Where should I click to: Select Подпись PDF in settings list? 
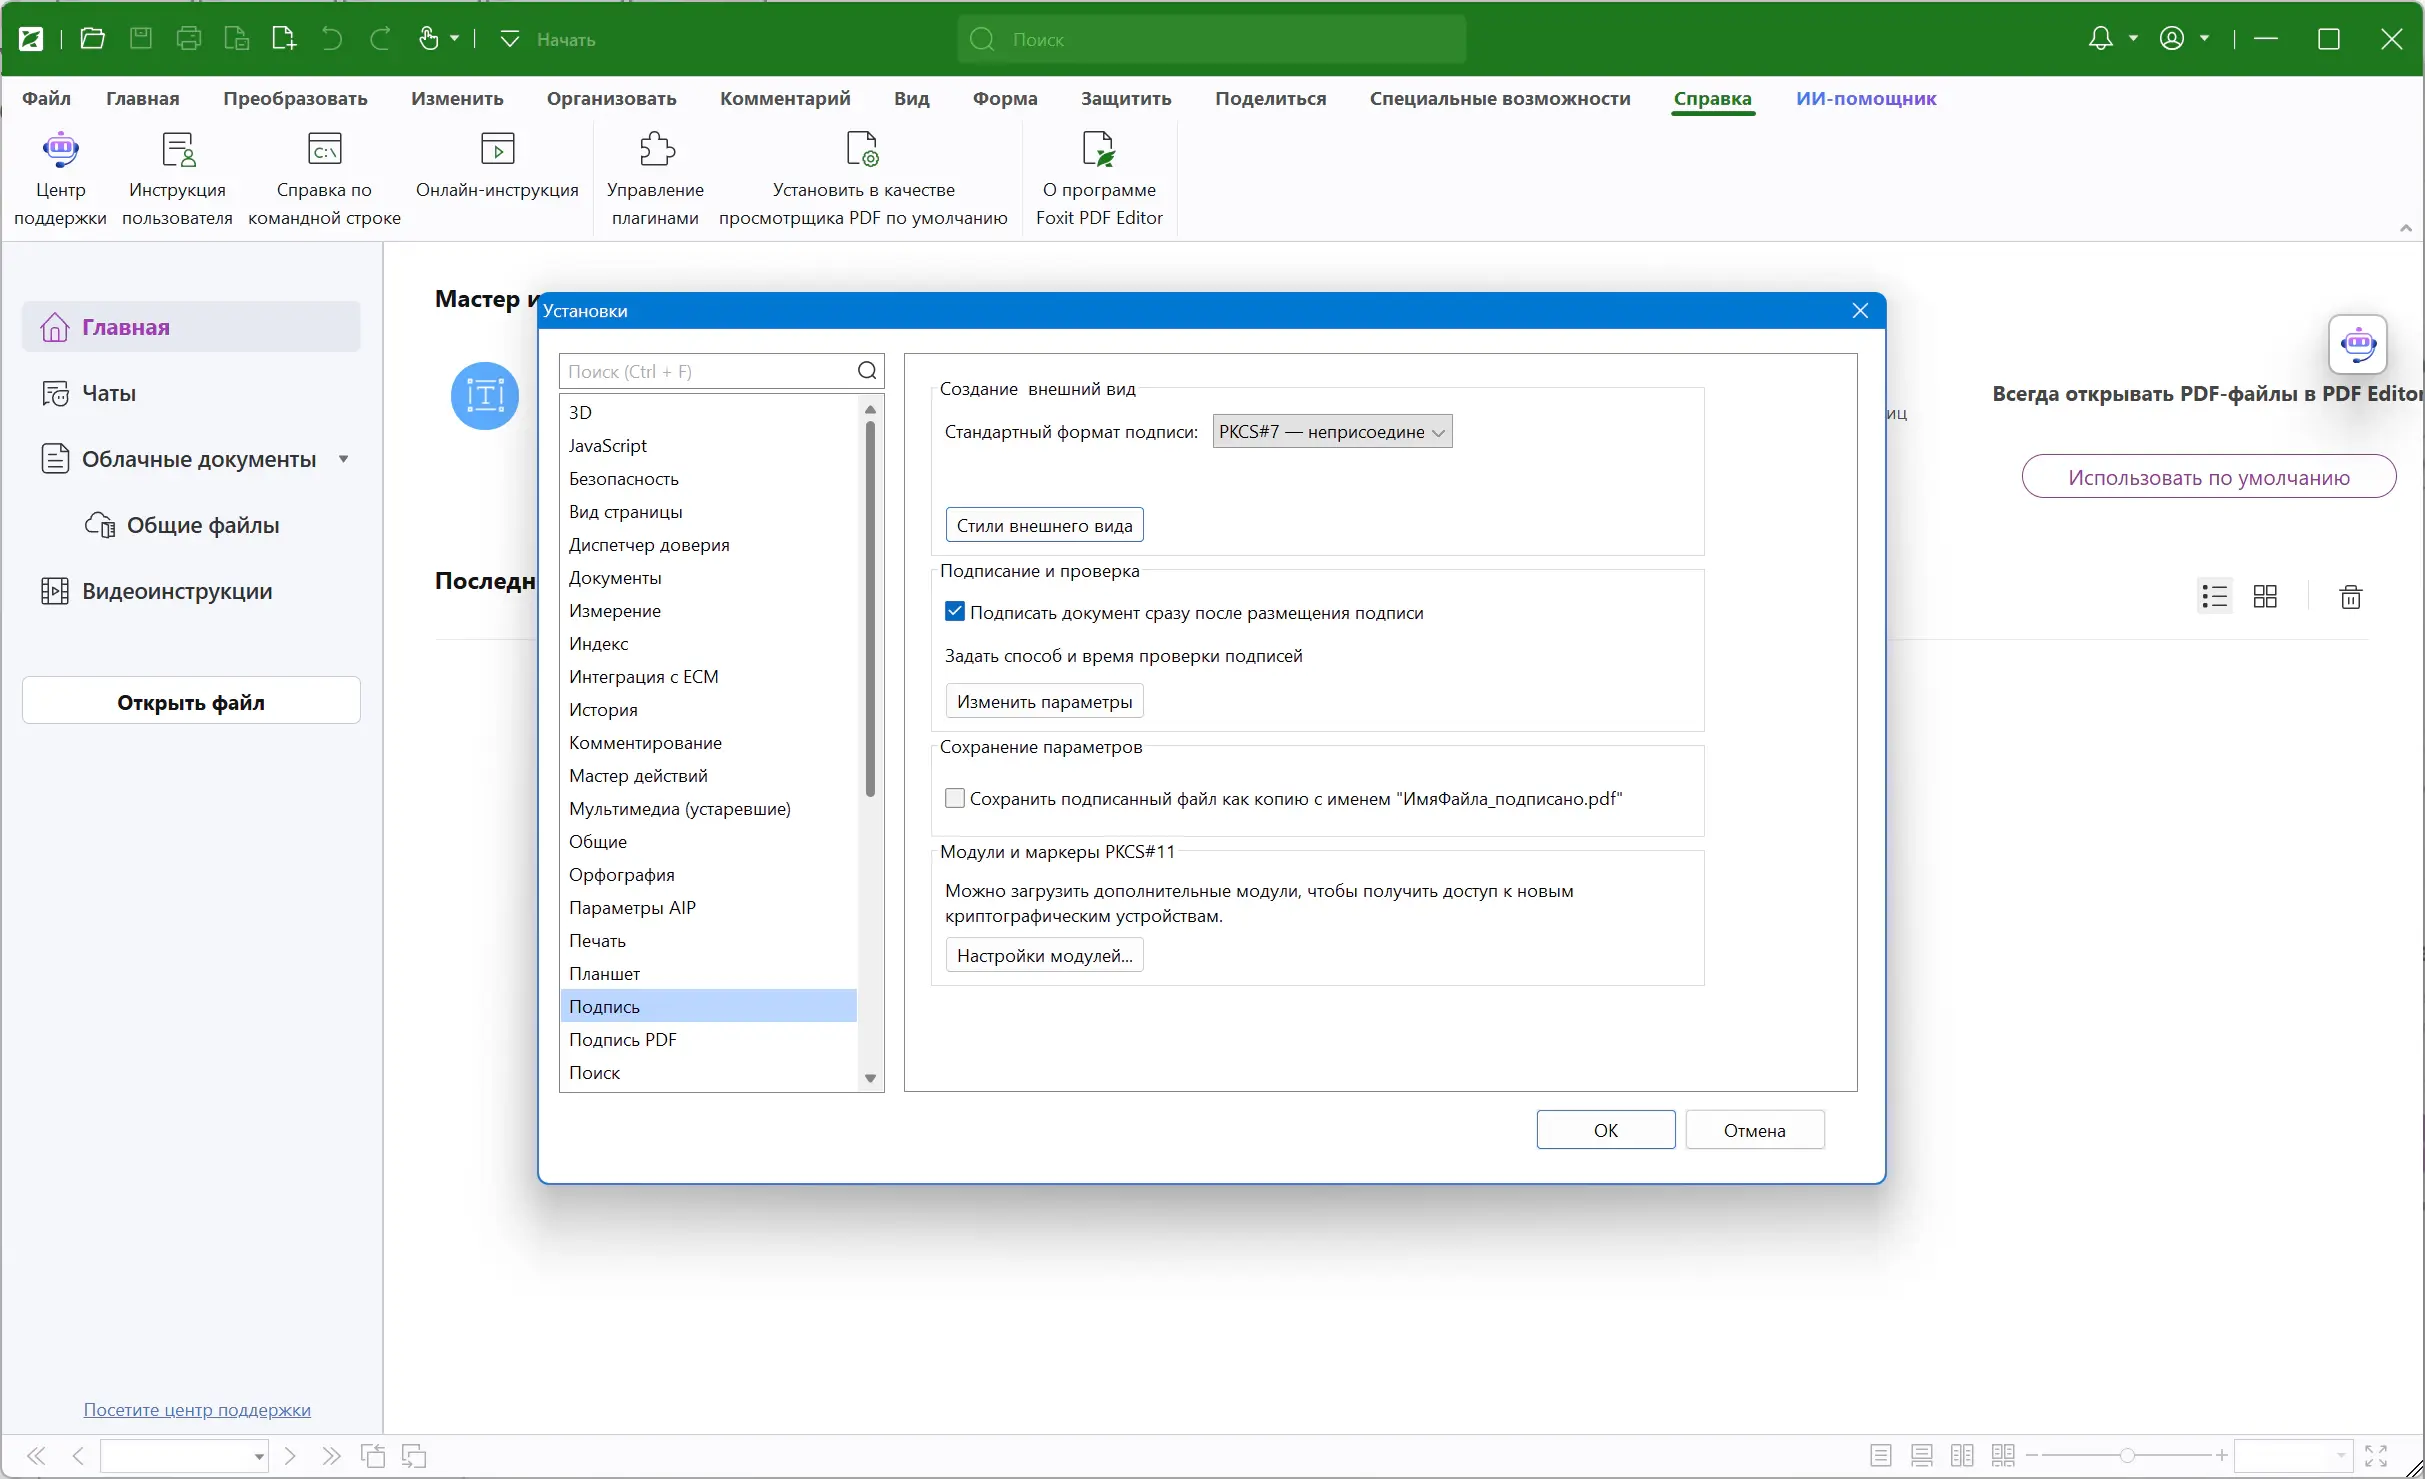[622, 1040]
